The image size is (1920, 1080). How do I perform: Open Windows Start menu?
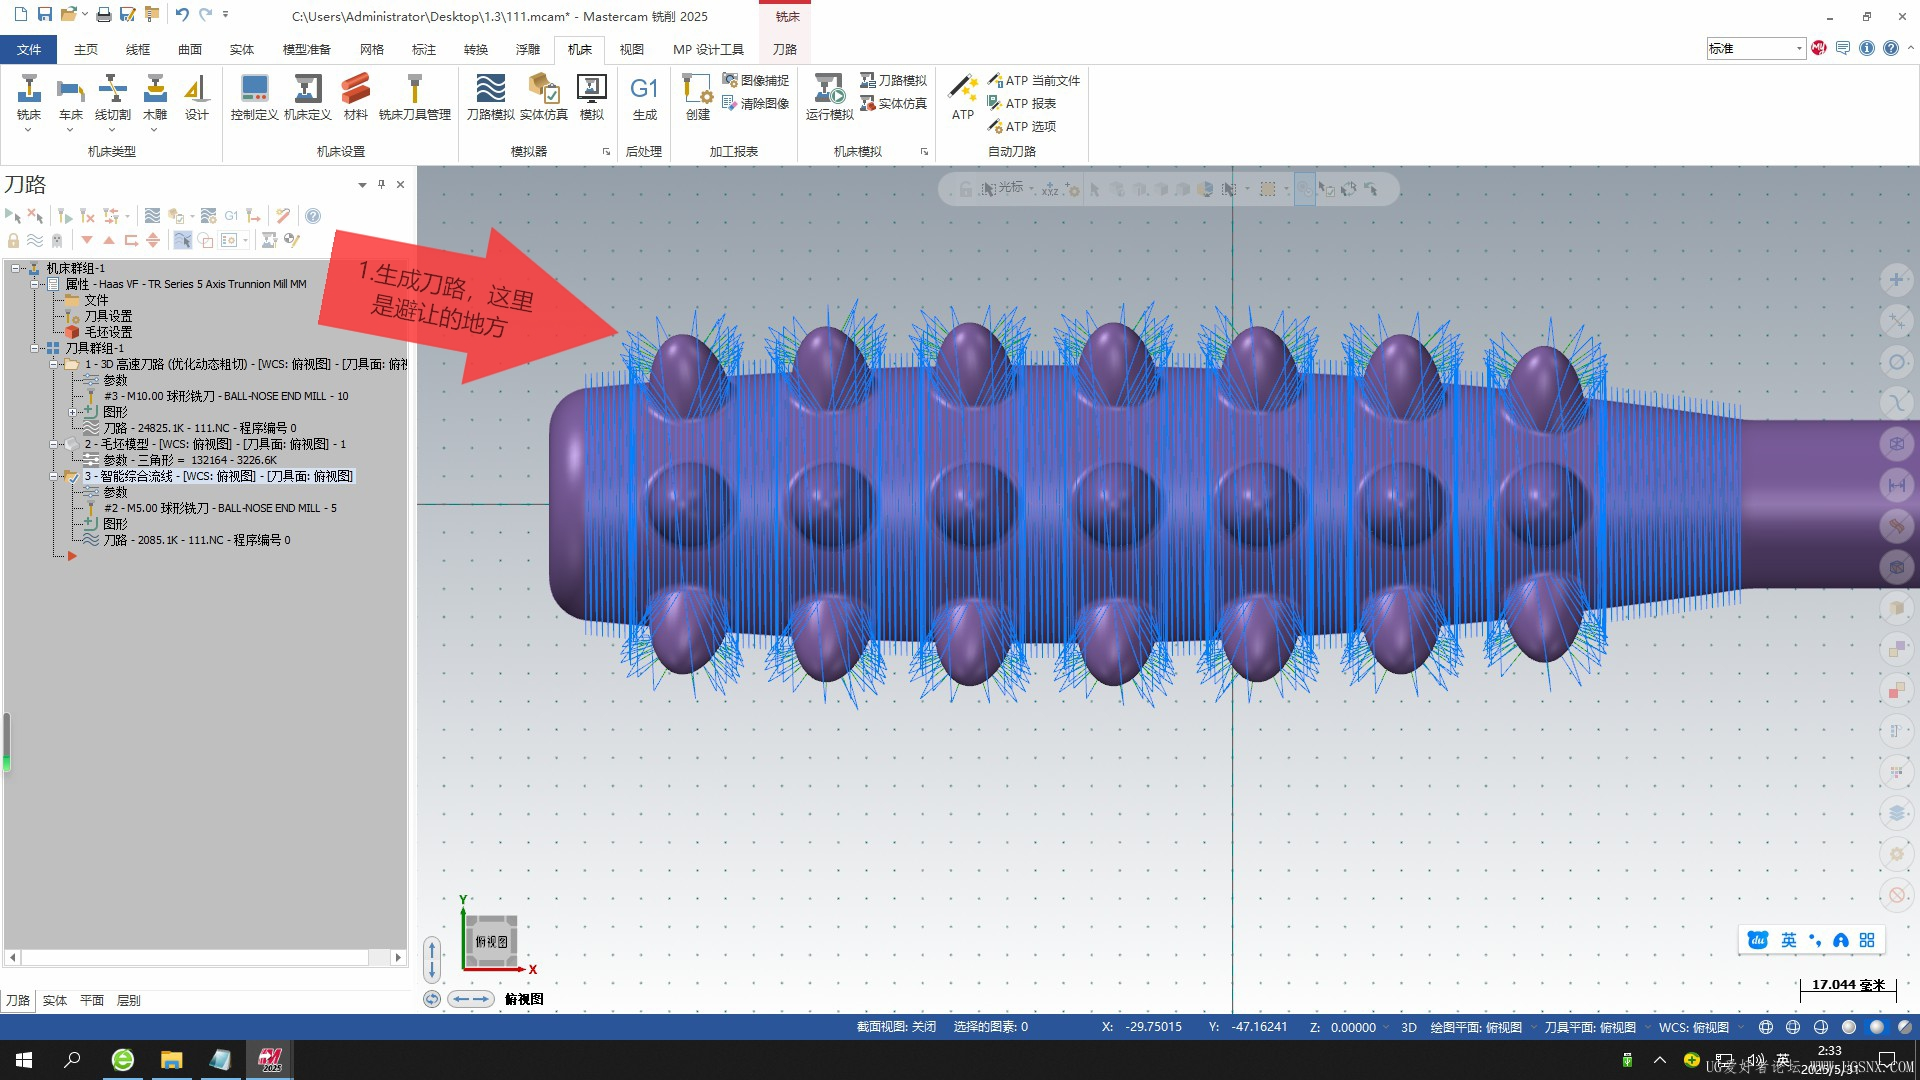click(24, 1060)
